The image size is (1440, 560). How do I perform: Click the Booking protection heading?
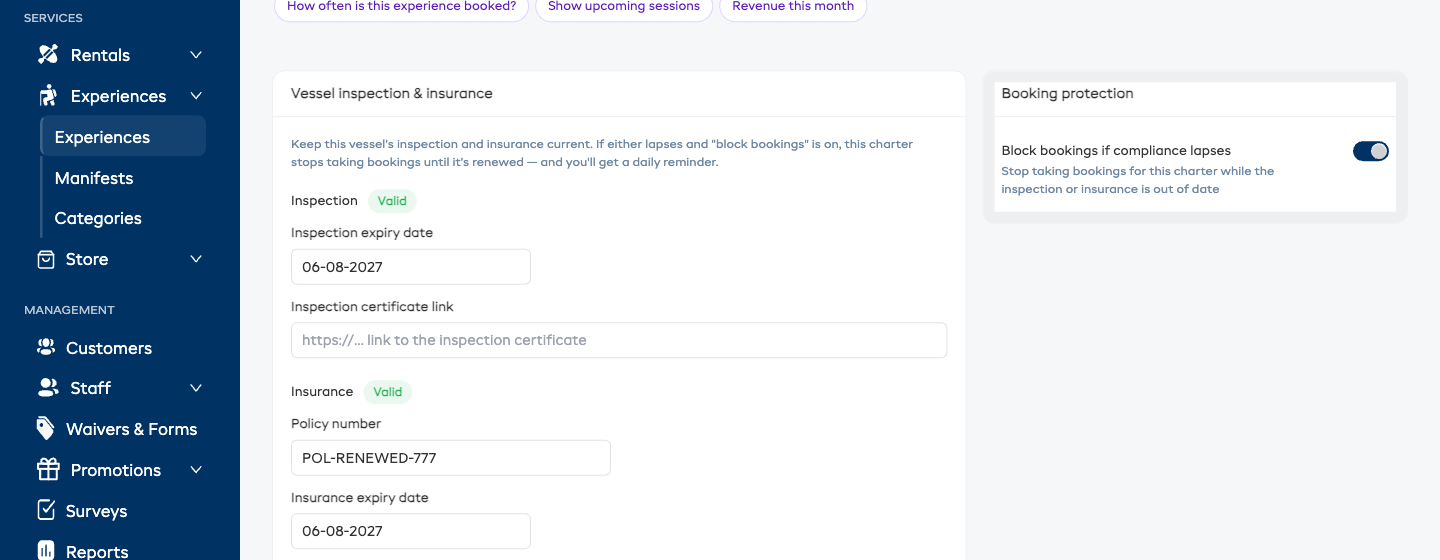(x=1067, y=94)
